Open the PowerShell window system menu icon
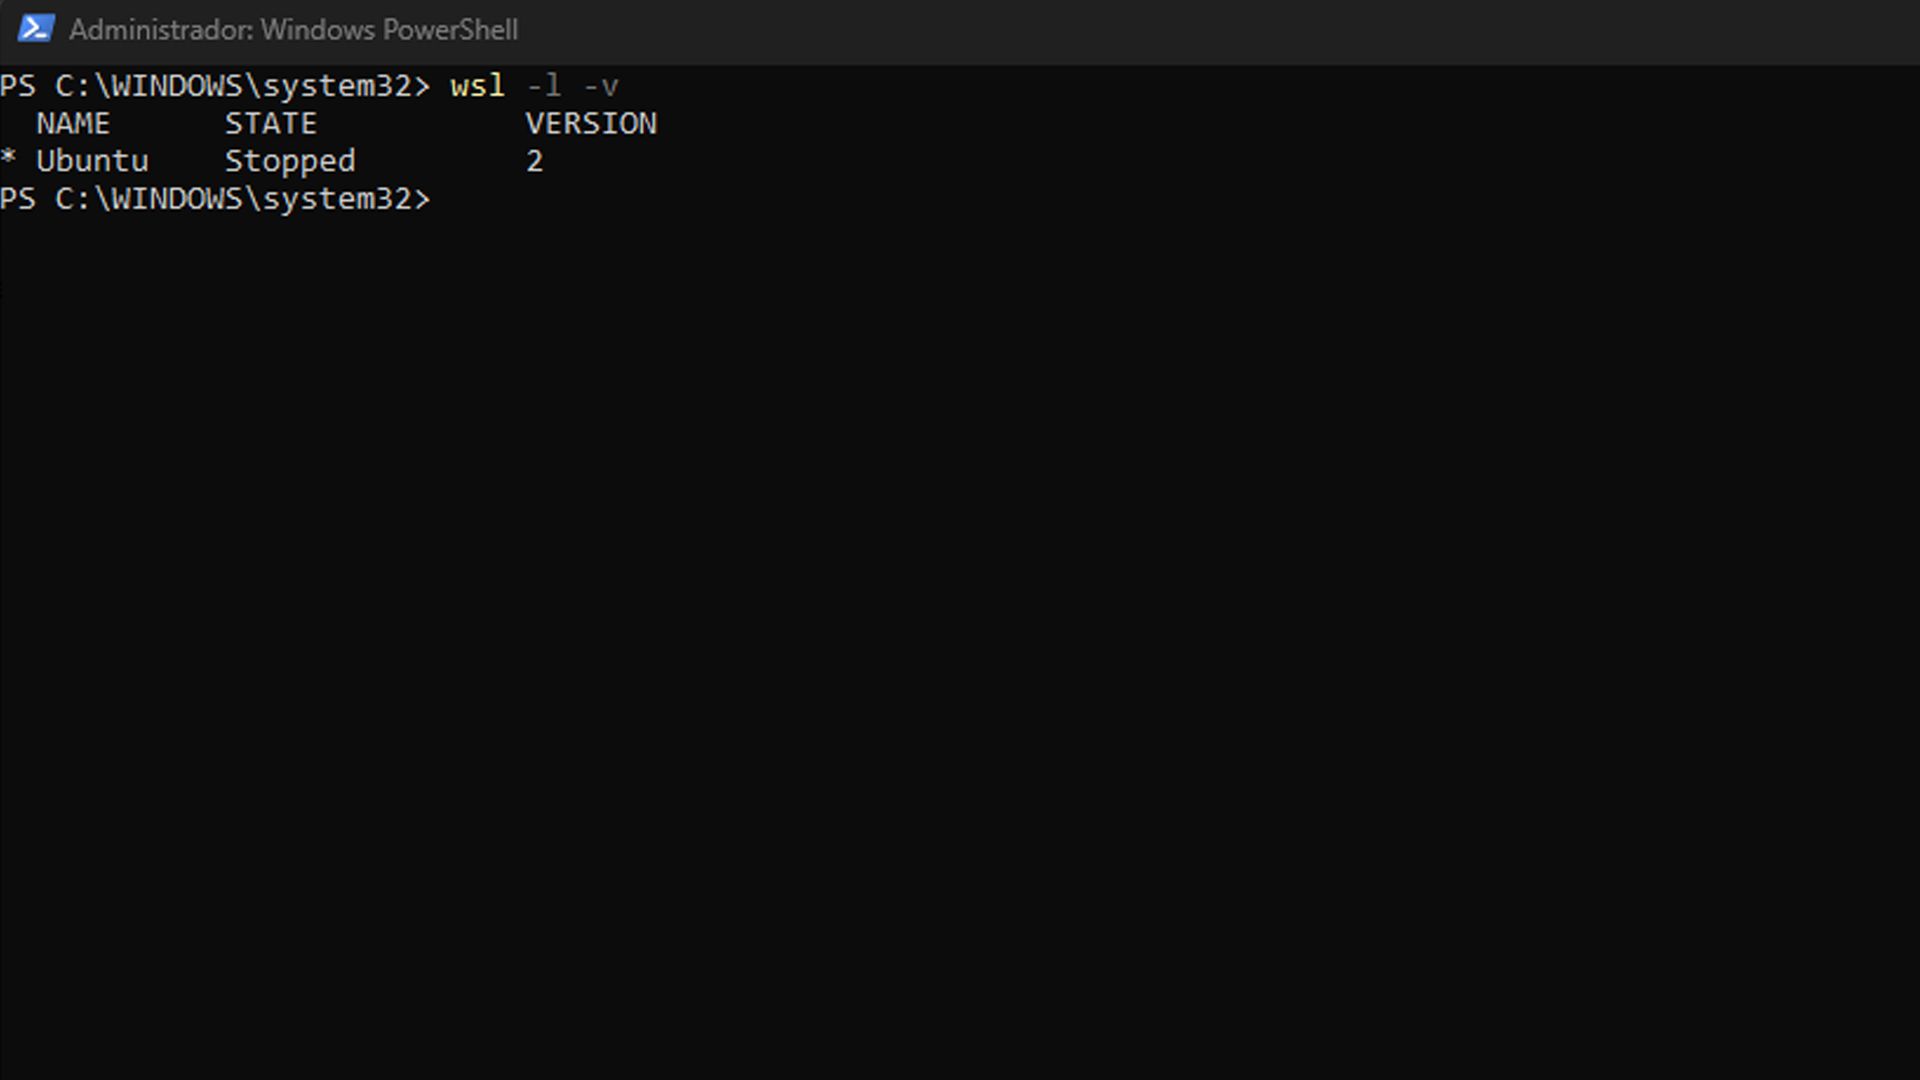The width and height of the screenshot is (1920, 1080). (x=36, y=29)
